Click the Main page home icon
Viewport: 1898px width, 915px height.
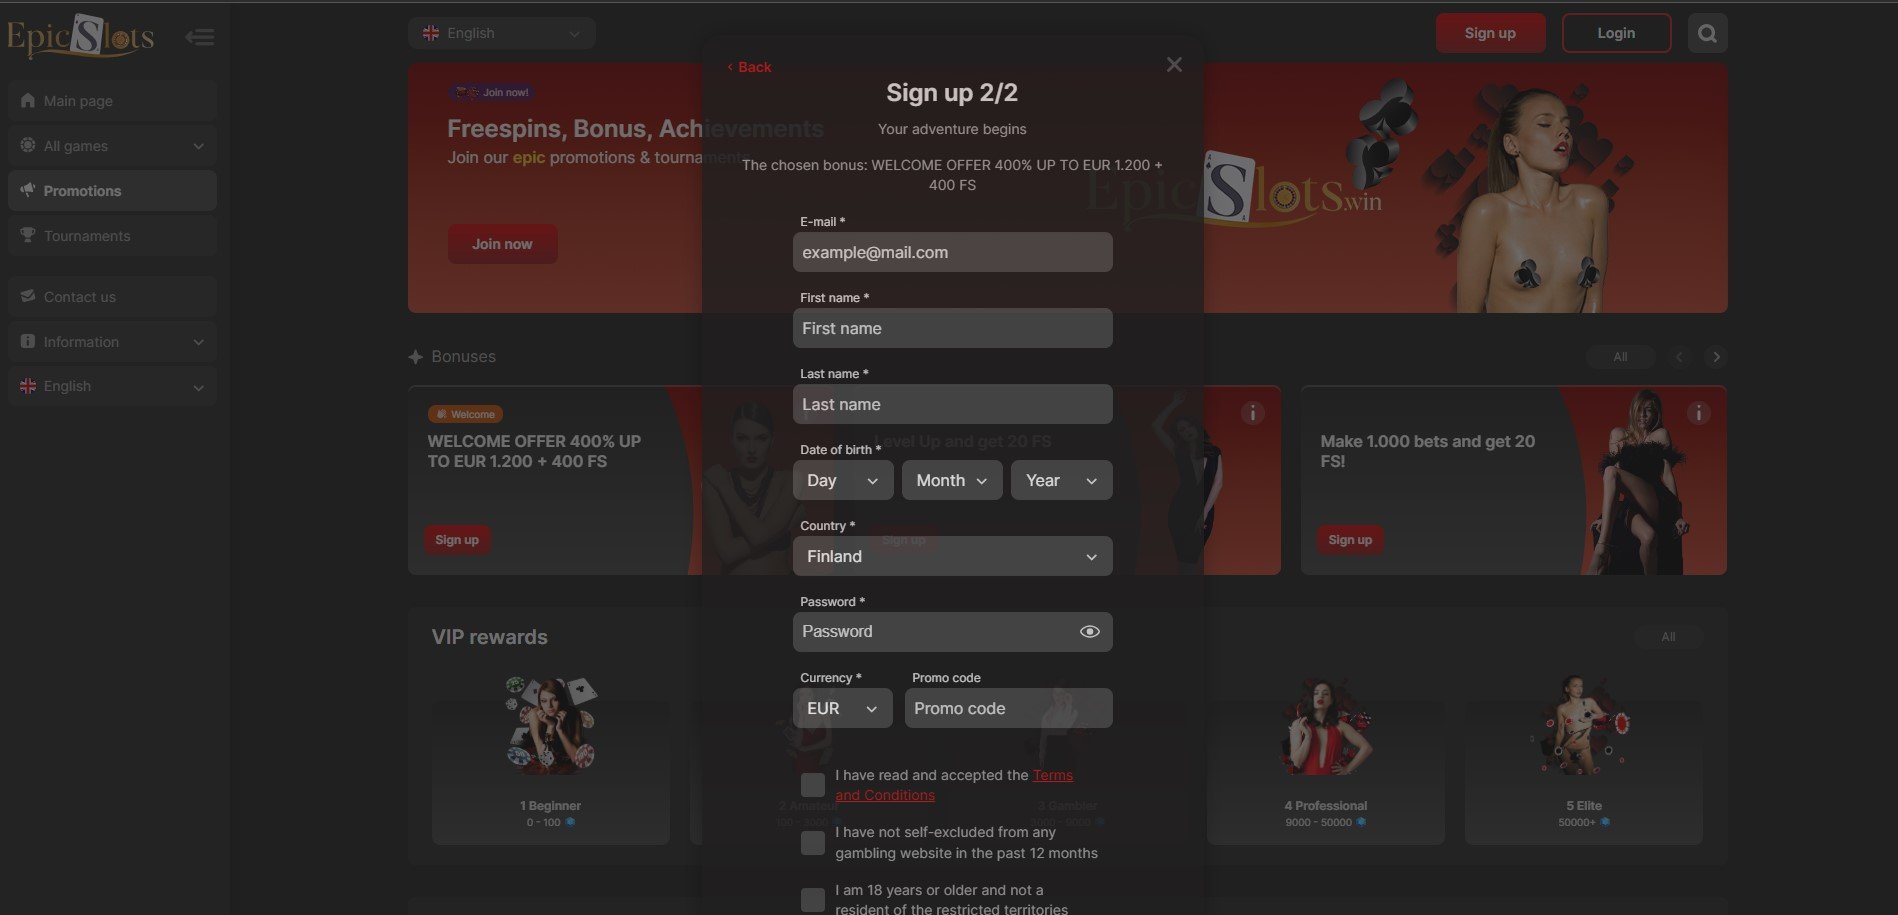28,101
